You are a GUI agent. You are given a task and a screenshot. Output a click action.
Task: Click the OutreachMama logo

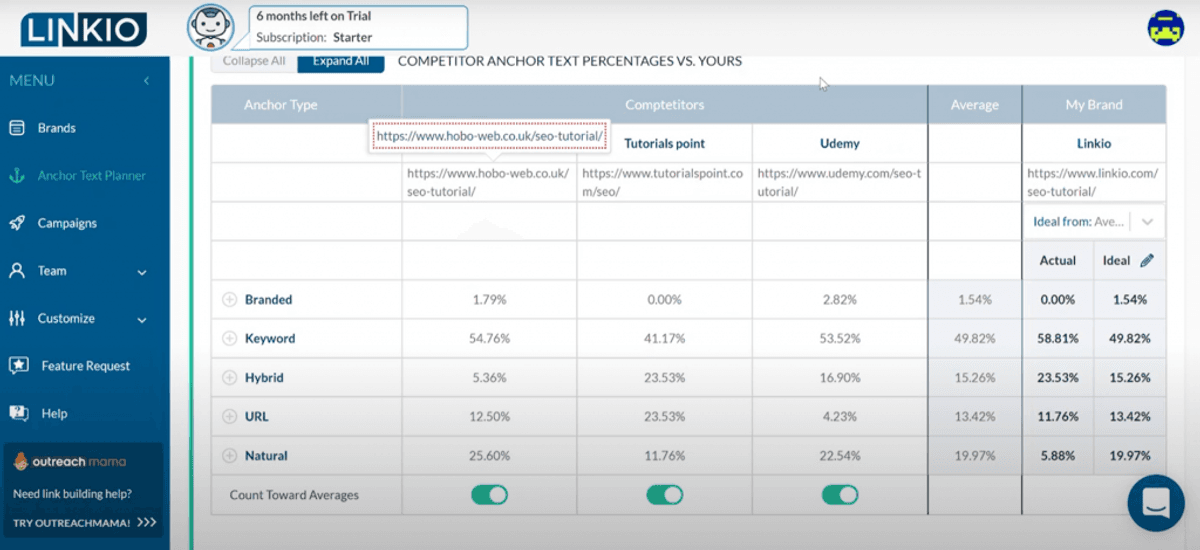pos(70,462)
